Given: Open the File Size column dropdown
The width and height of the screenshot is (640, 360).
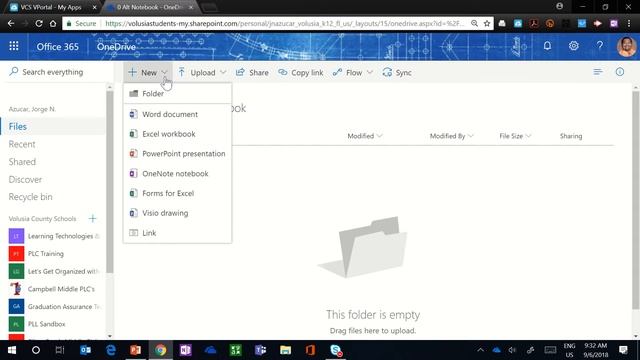Looking at the screenshot, I should pos(528,136).
